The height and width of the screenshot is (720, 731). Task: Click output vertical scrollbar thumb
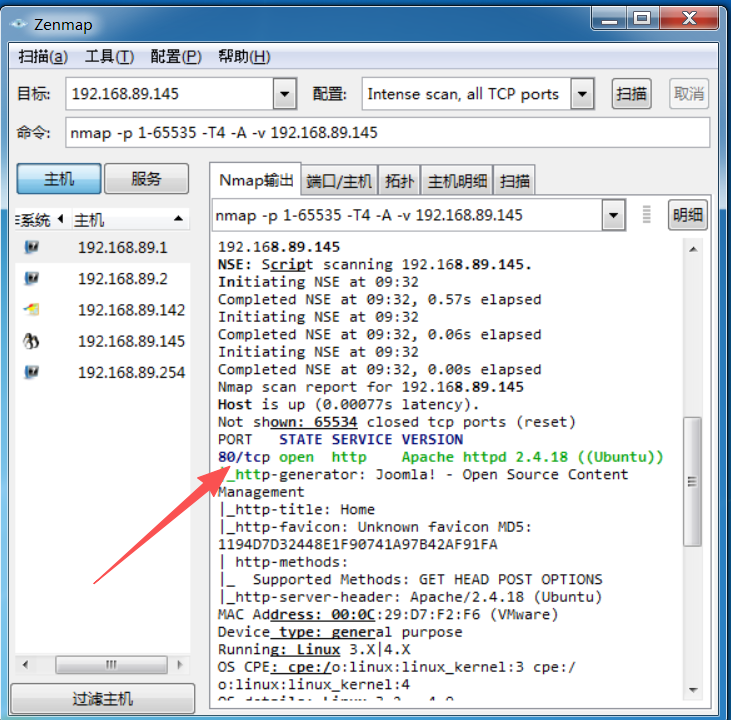click(692, 481)
